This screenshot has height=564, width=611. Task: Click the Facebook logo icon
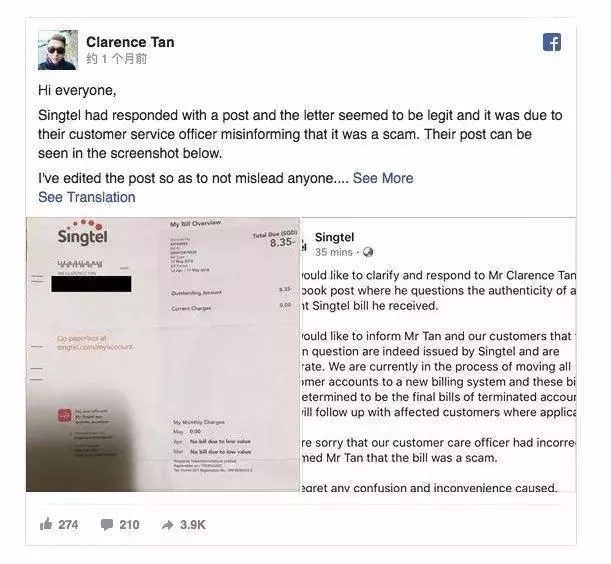552,42
